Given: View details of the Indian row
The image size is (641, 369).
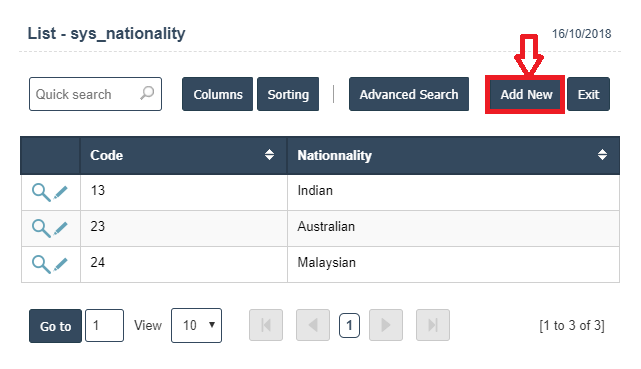Looking at the screenshot, I should [41, 192].
